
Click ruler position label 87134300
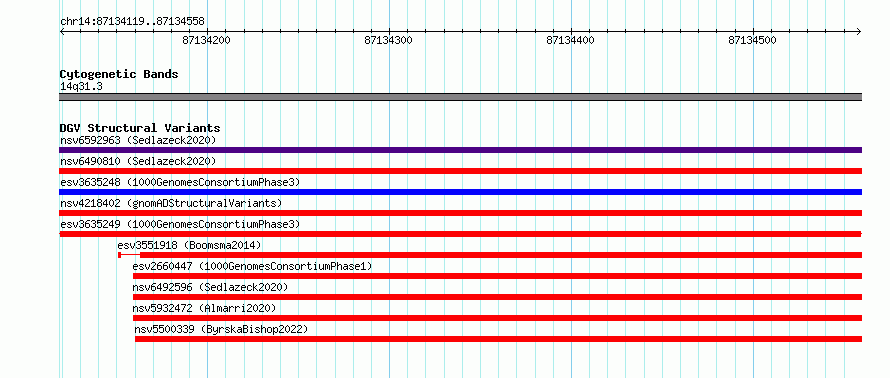(x=389, y=41)
